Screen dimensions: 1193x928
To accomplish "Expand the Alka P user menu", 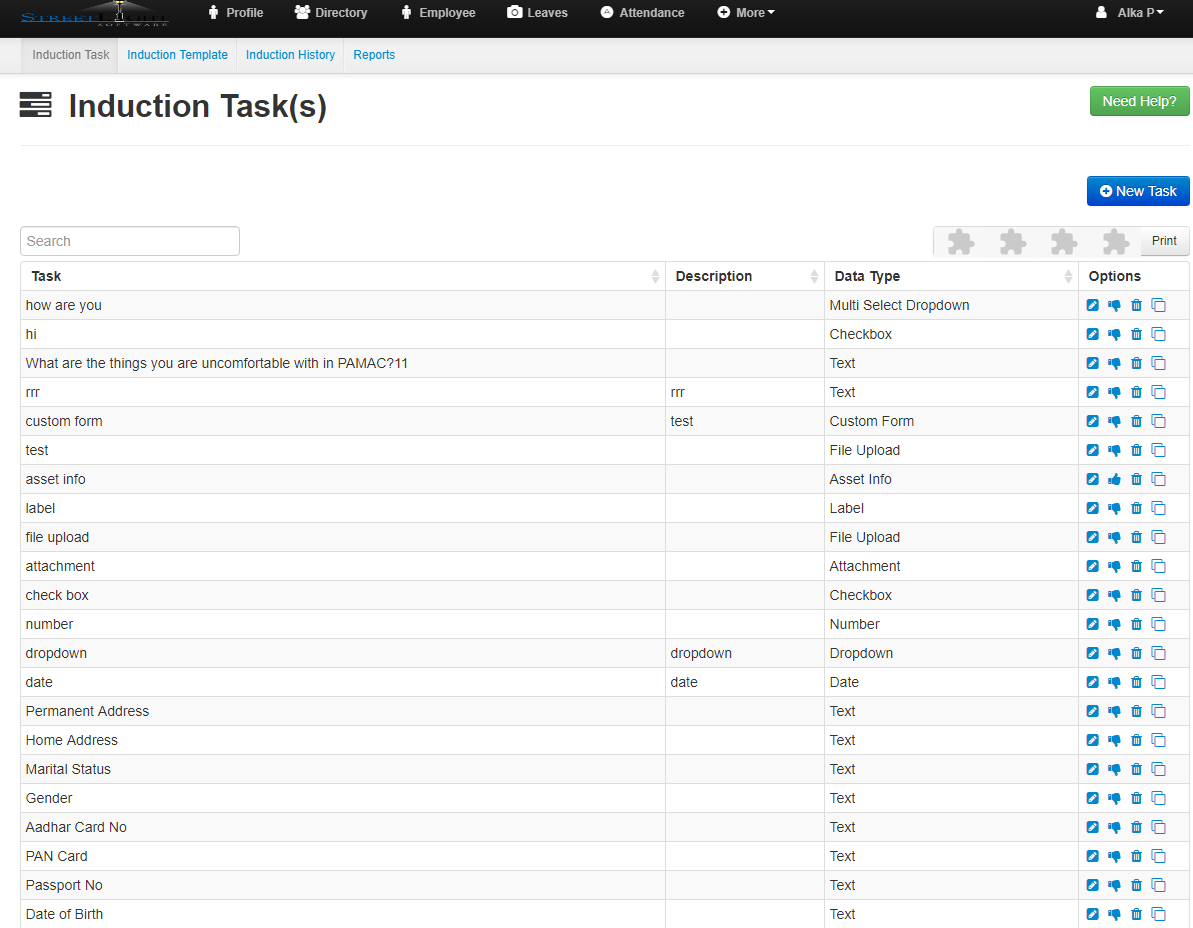I will click(1130, 13).
